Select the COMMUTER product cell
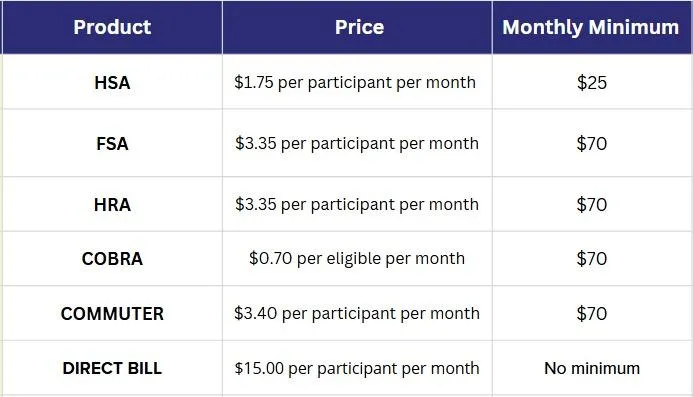Viewport: 693px width, 397px height. click(x=112, y=313)
